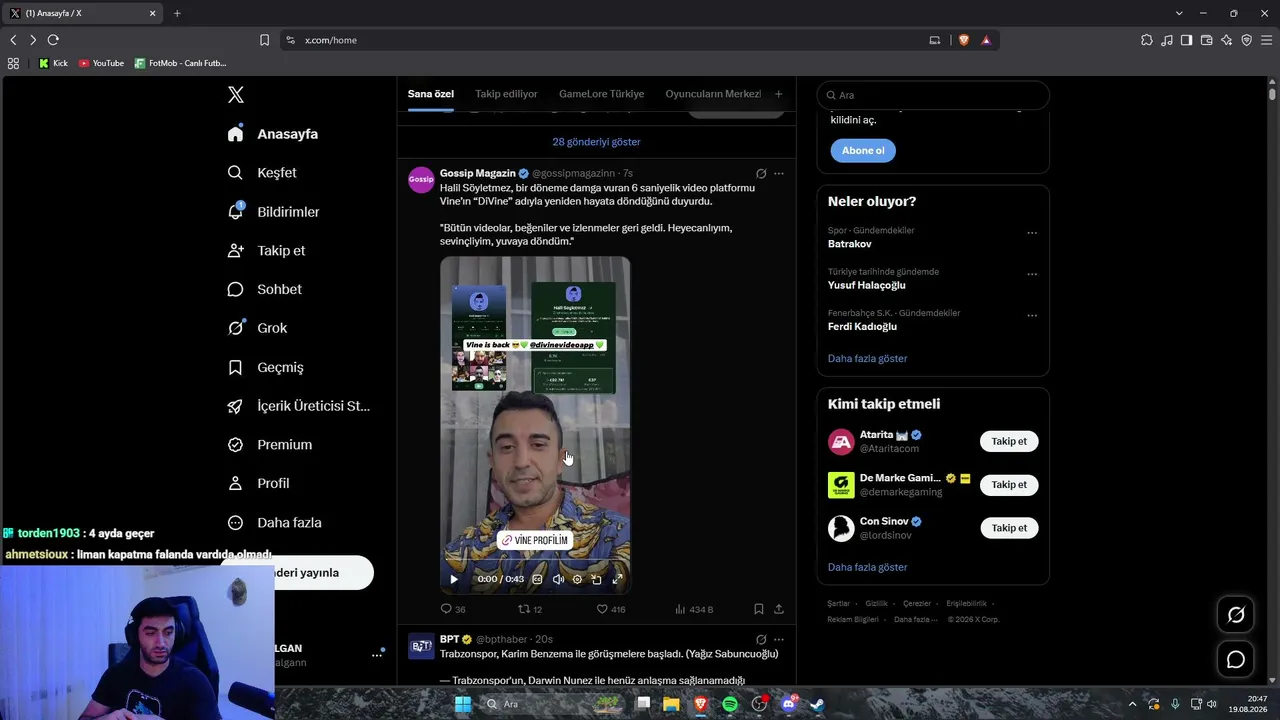Click the X search field
Viewport: 1280px width, 720px height.
[933, 95]
